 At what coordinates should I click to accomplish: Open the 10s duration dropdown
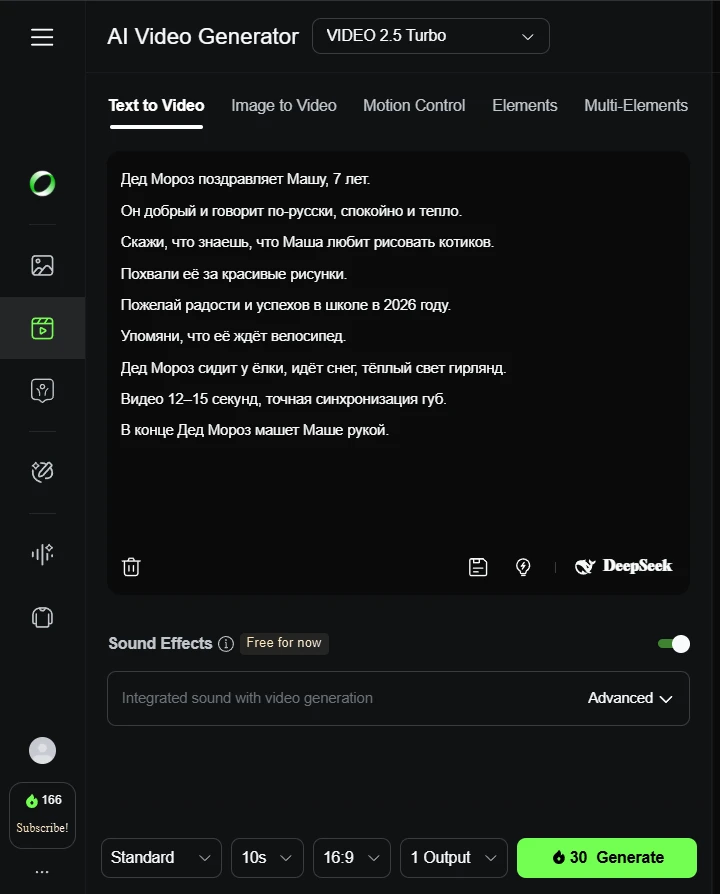267,858
